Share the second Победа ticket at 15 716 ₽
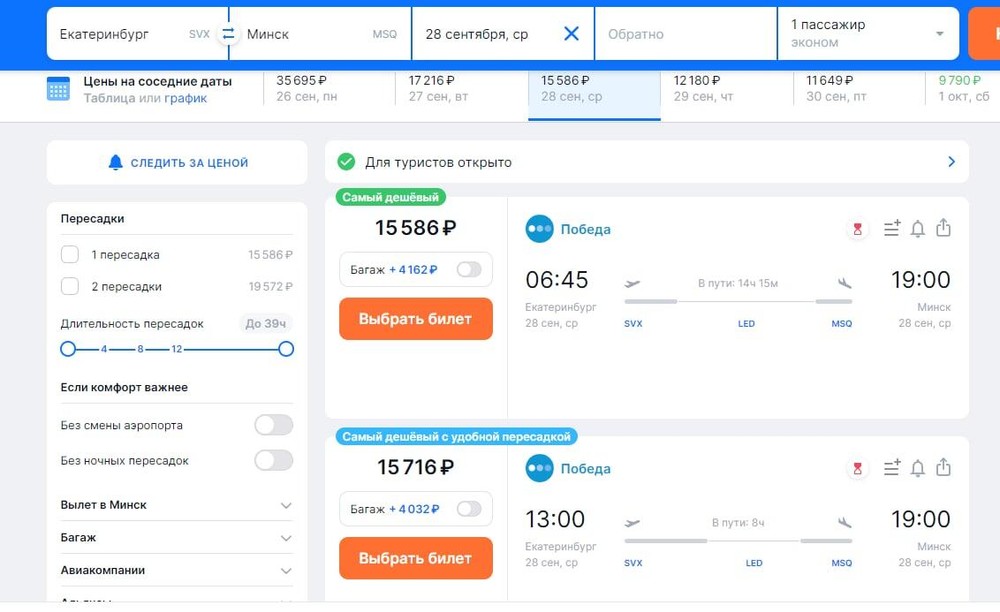Screen dimensions: 1000x612 943,467
